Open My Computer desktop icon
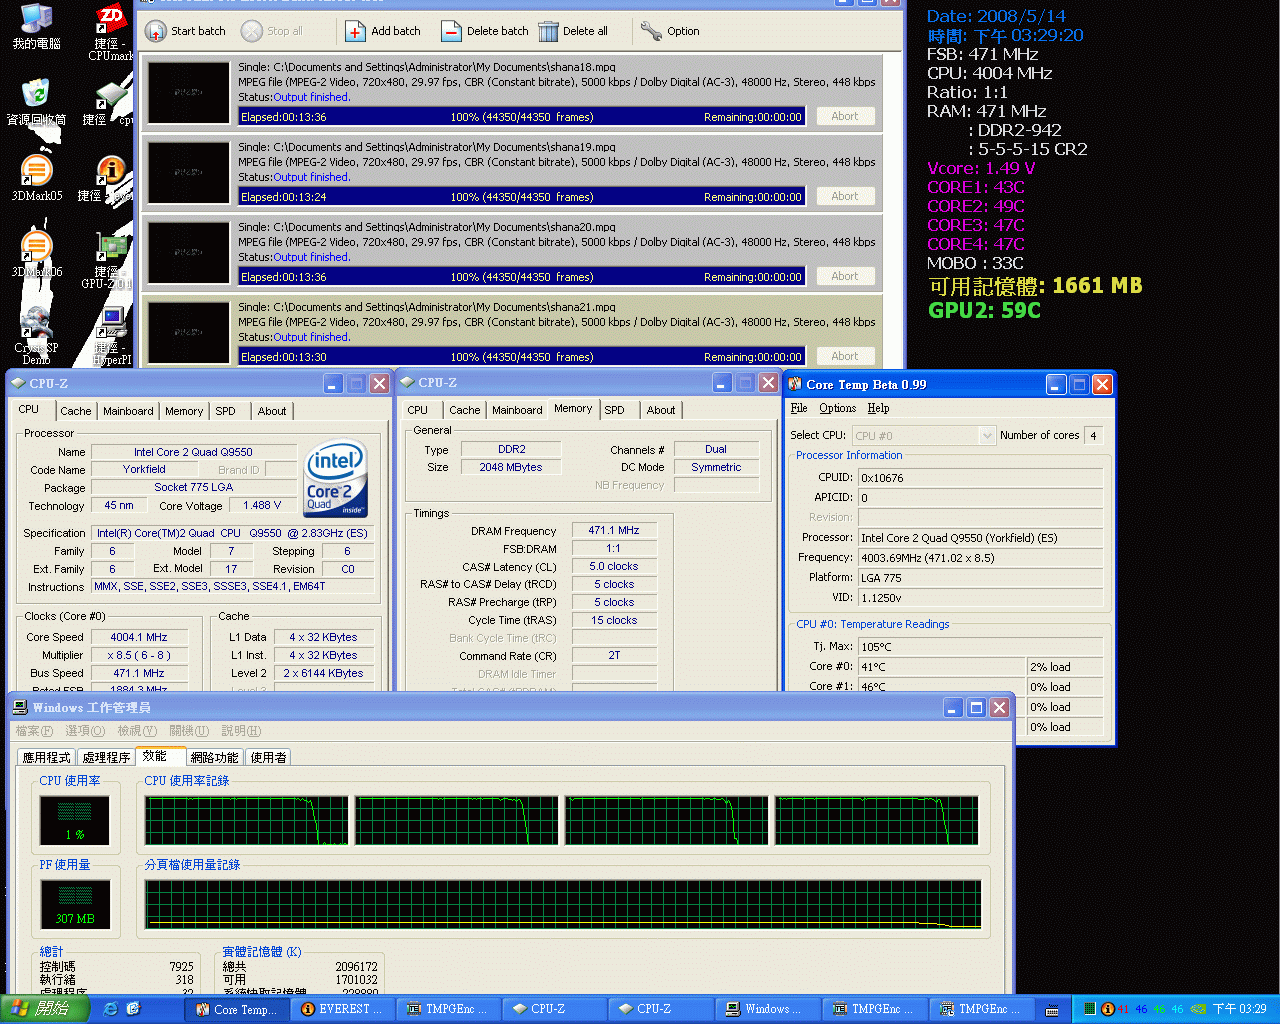This screenshot has height=1024, width=1280. [36, 27]
